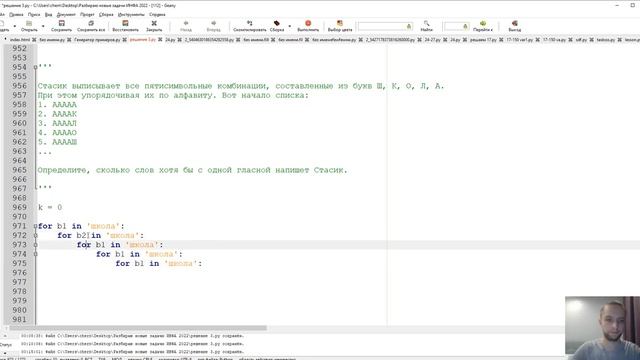Screen dimensions: 640x360
Task: Click the text '1. ААААА' in editor
Action: click(x=57, y=104)
